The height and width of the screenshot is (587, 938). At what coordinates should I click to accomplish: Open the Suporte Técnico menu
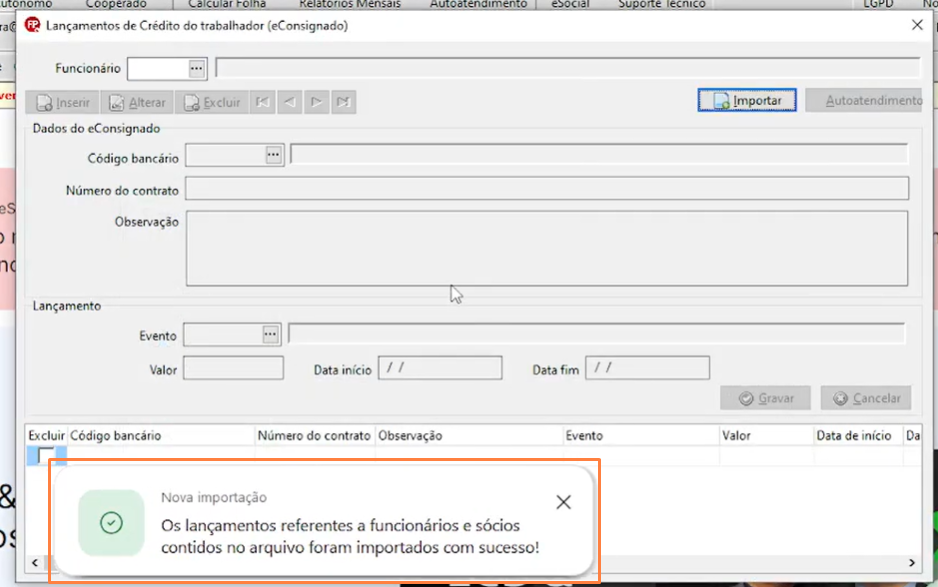coord(662,4)
